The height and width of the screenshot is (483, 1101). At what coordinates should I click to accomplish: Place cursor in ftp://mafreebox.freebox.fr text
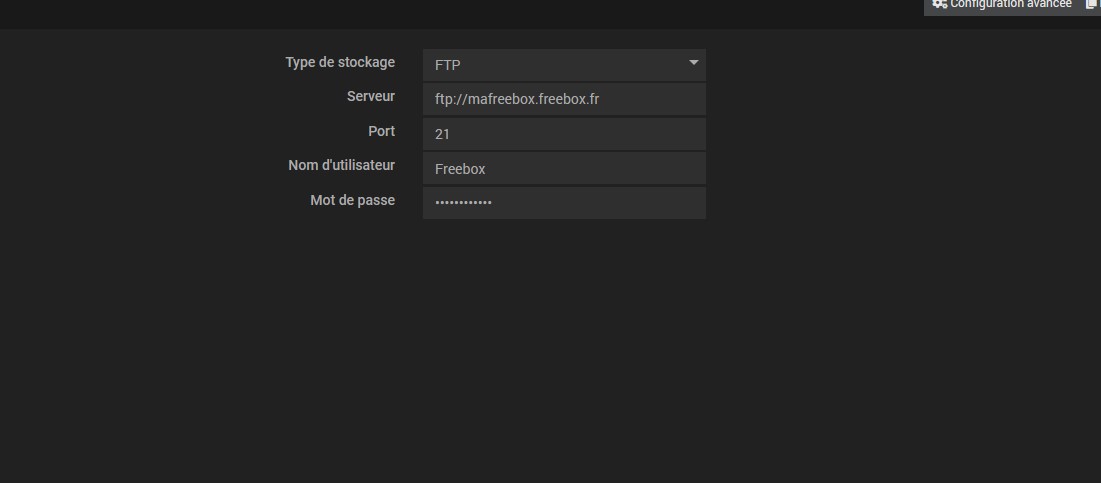pos(517,99)
